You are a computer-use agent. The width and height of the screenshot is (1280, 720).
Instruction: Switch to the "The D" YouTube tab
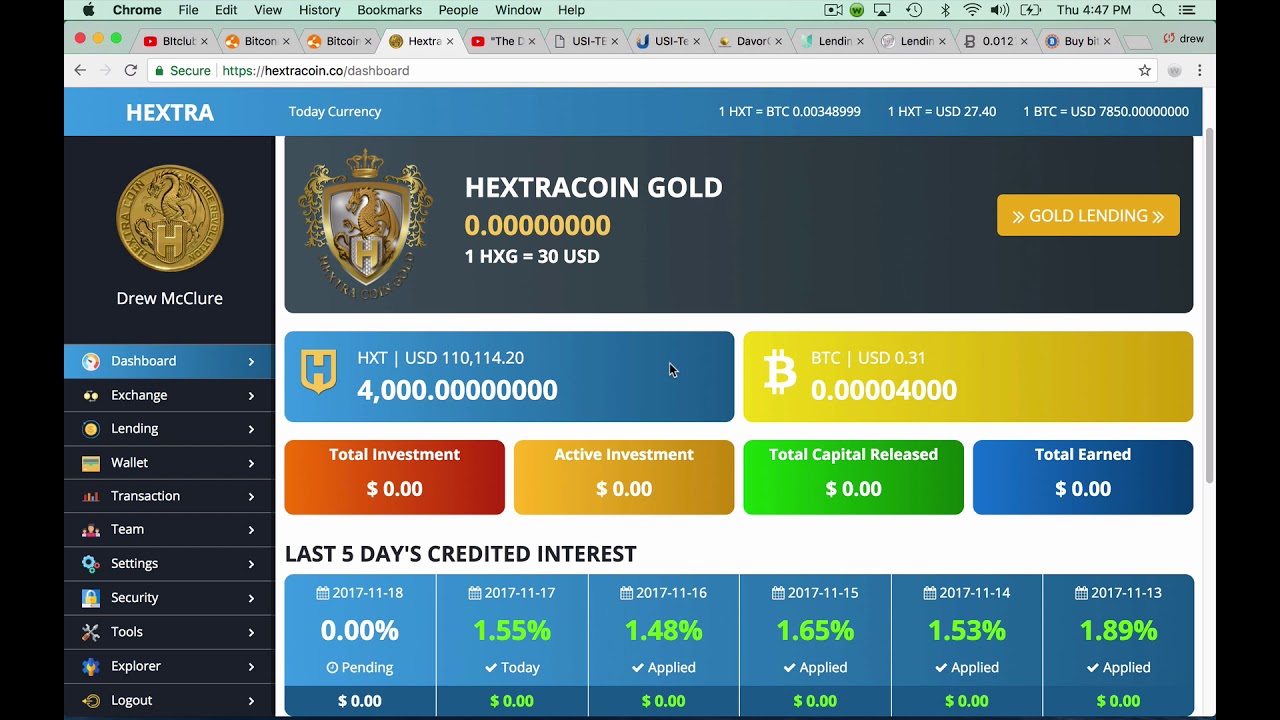point(505,41)
